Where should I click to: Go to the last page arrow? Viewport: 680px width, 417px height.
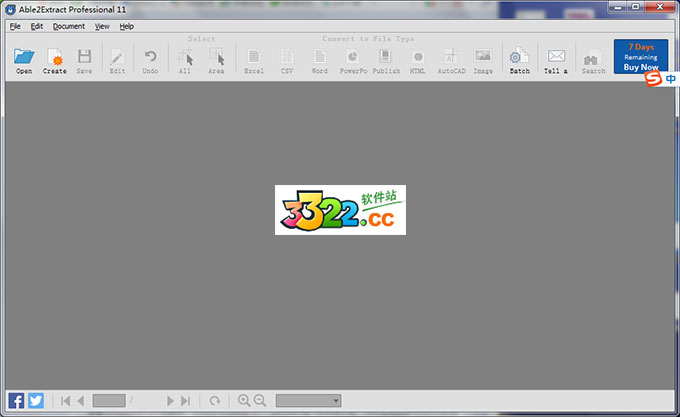click(185, 400)
